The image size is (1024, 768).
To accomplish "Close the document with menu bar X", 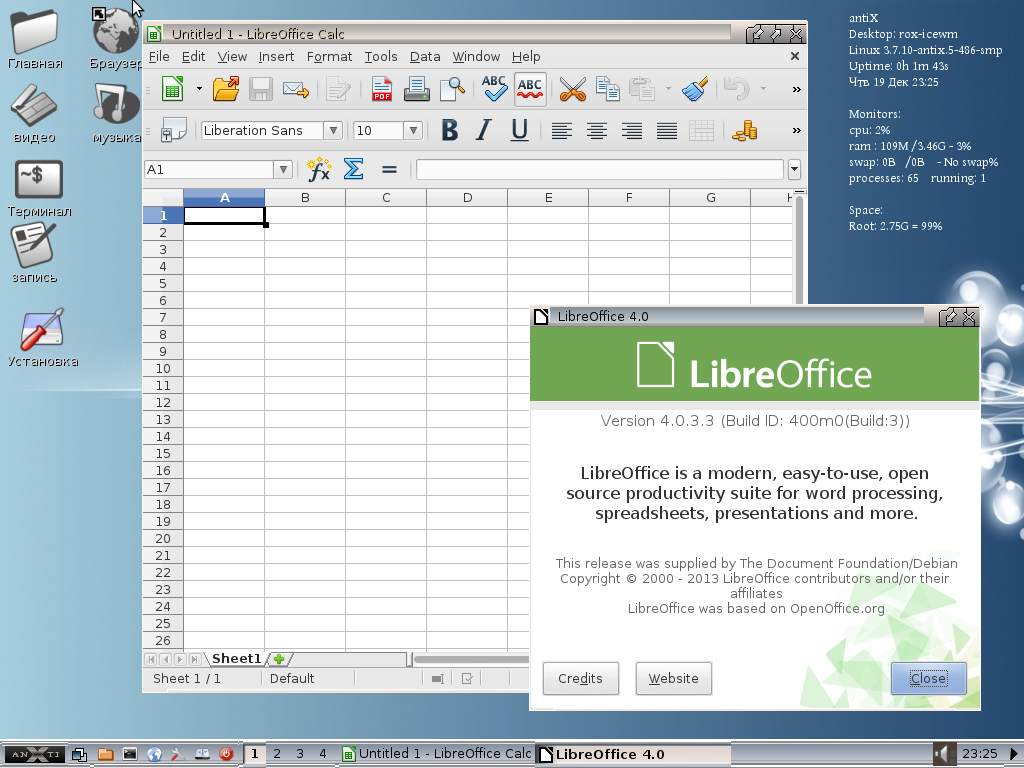I will pyautogui.click(x=795, y=56).
